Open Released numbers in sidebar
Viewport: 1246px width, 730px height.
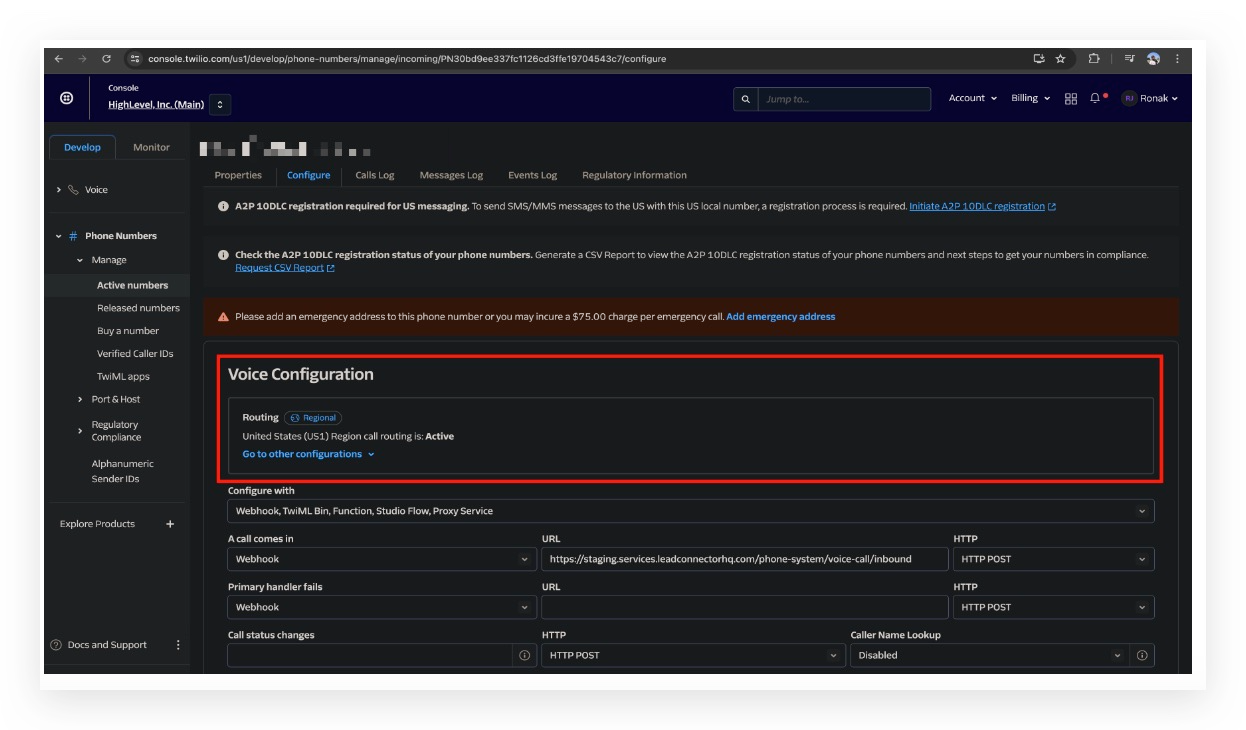(138, 308)
